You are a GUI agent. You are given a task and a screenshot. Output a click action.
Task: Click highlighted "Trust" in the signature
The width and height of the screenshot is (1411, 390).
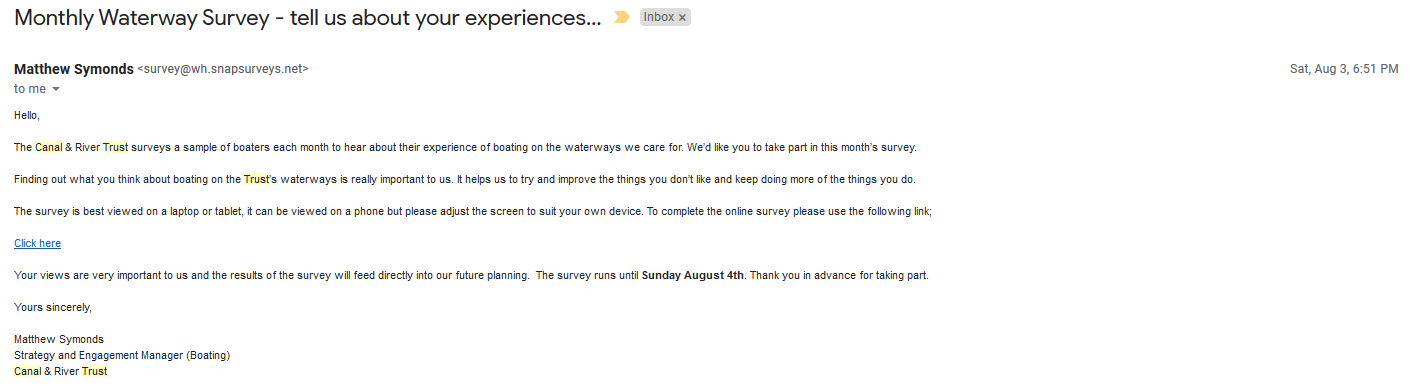pos(94,371)
